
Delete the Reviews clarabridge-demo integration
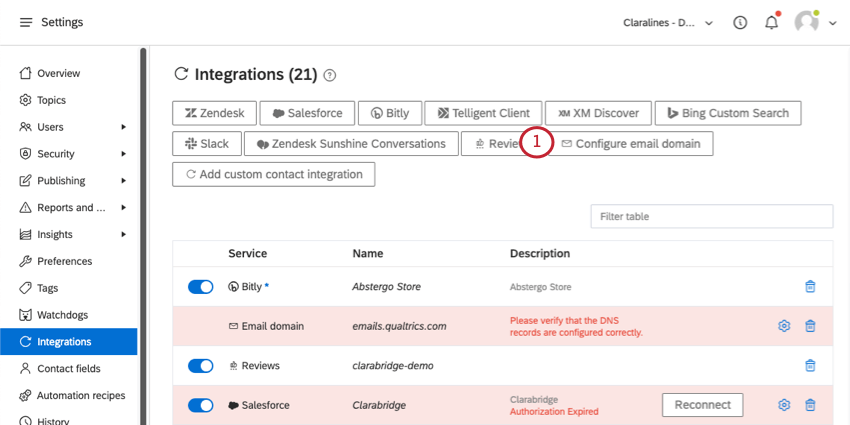[x=810, y=365]
